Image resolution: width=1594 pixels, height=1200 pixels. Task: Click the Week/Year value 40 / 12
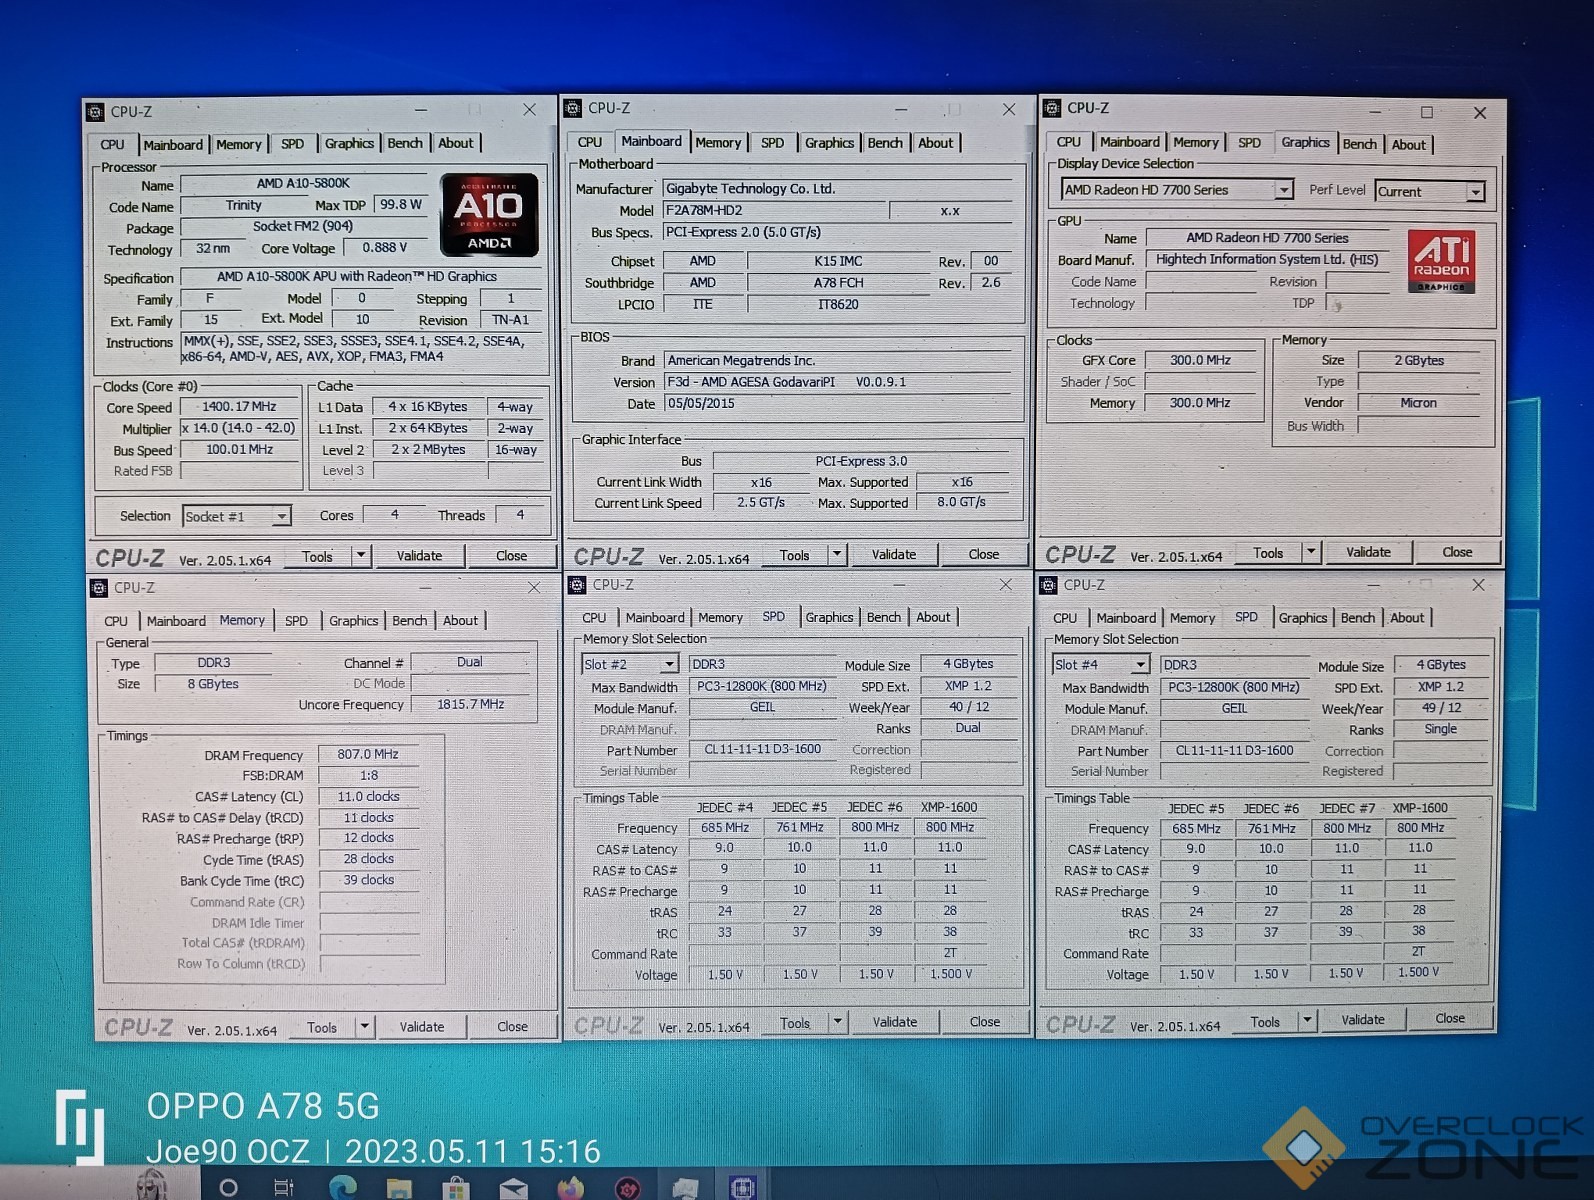pyautogui.click(x=968, y=707)
